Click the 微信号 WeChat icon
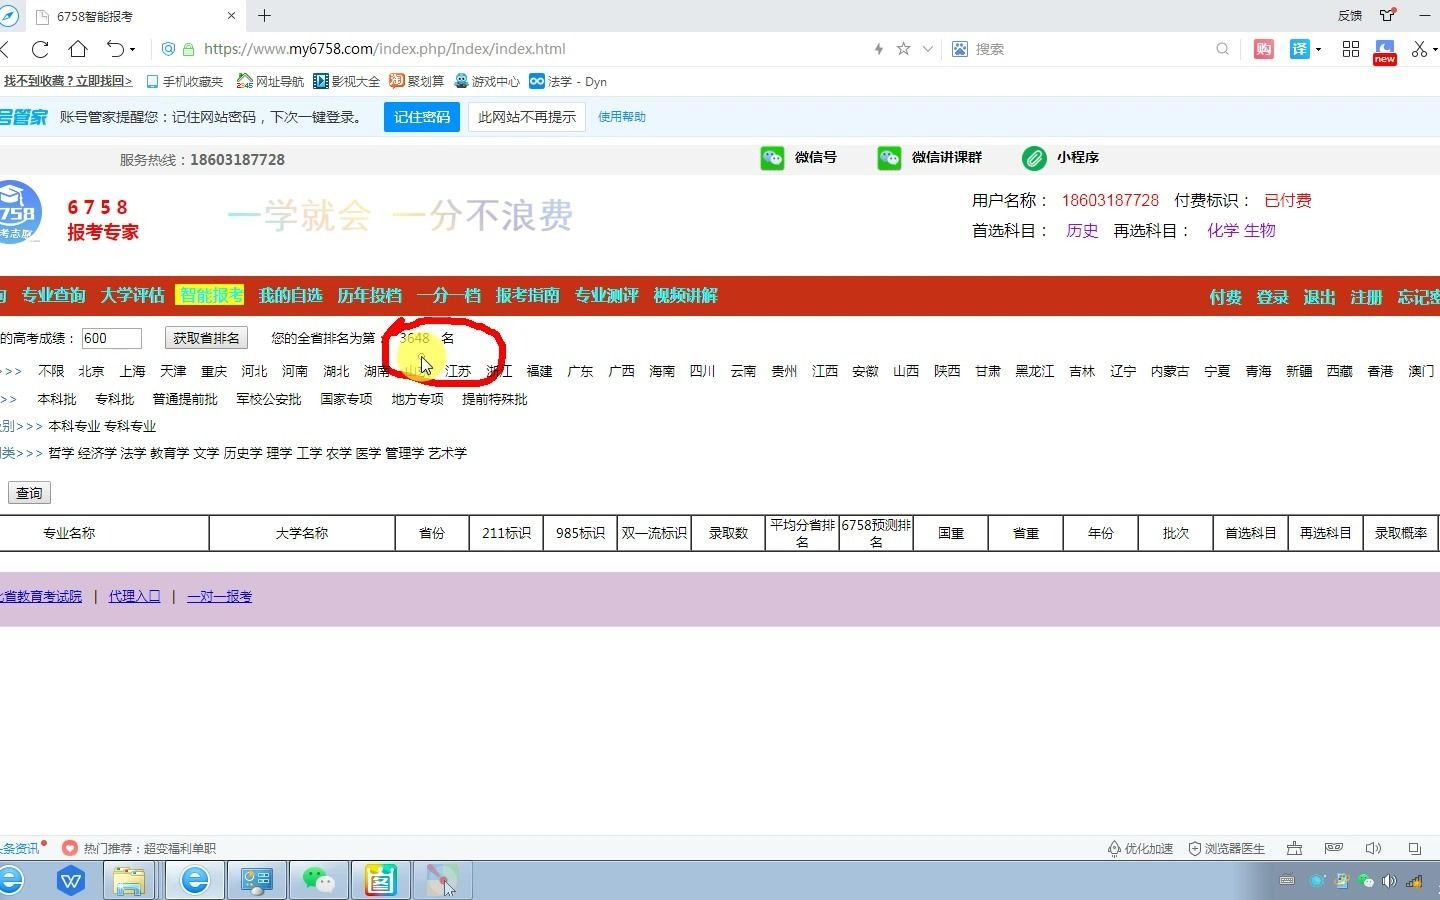 (x=772, y=158)
